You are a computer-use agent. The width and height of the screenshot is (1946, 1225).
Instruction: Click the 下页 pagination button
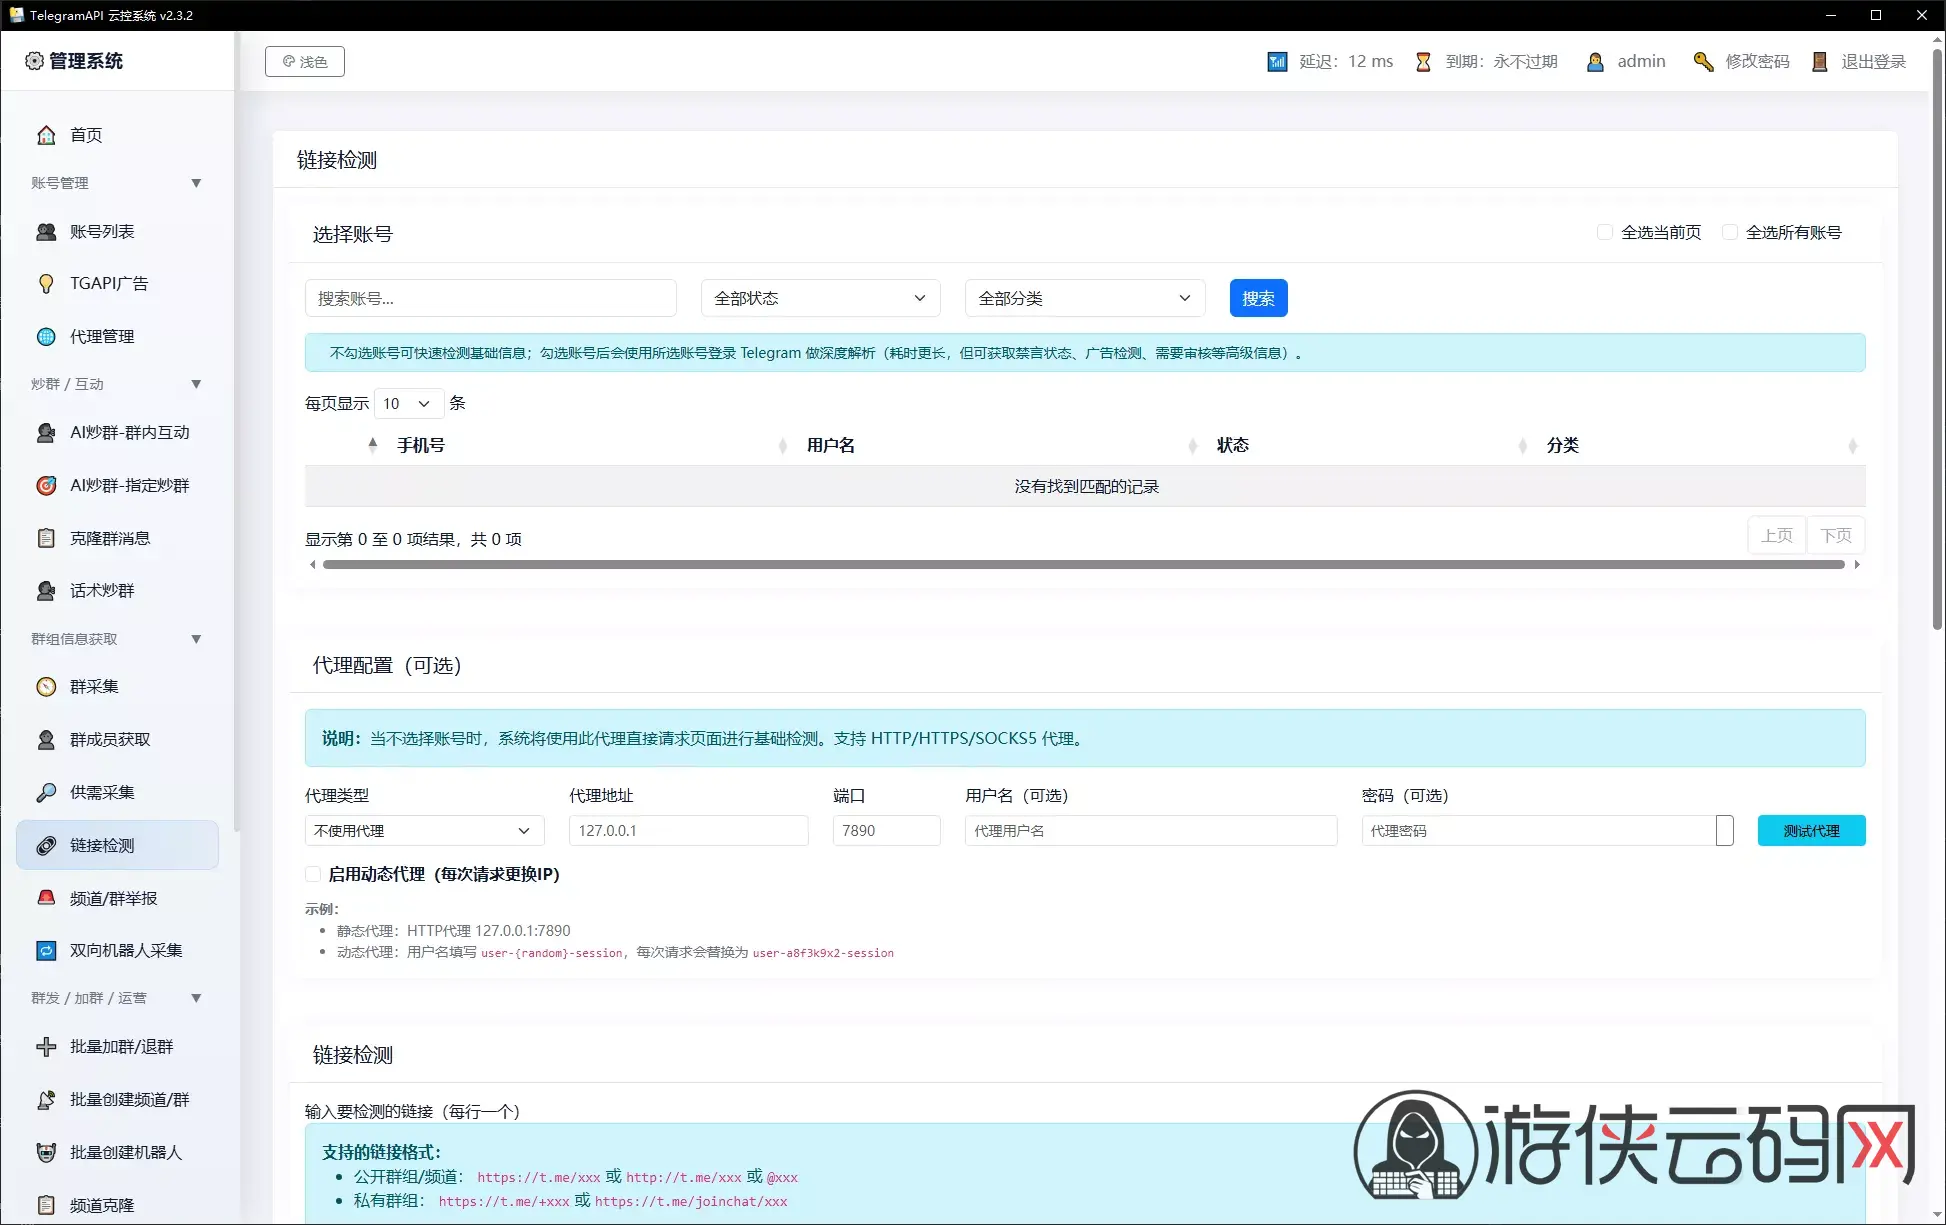tap(1835, 536)
